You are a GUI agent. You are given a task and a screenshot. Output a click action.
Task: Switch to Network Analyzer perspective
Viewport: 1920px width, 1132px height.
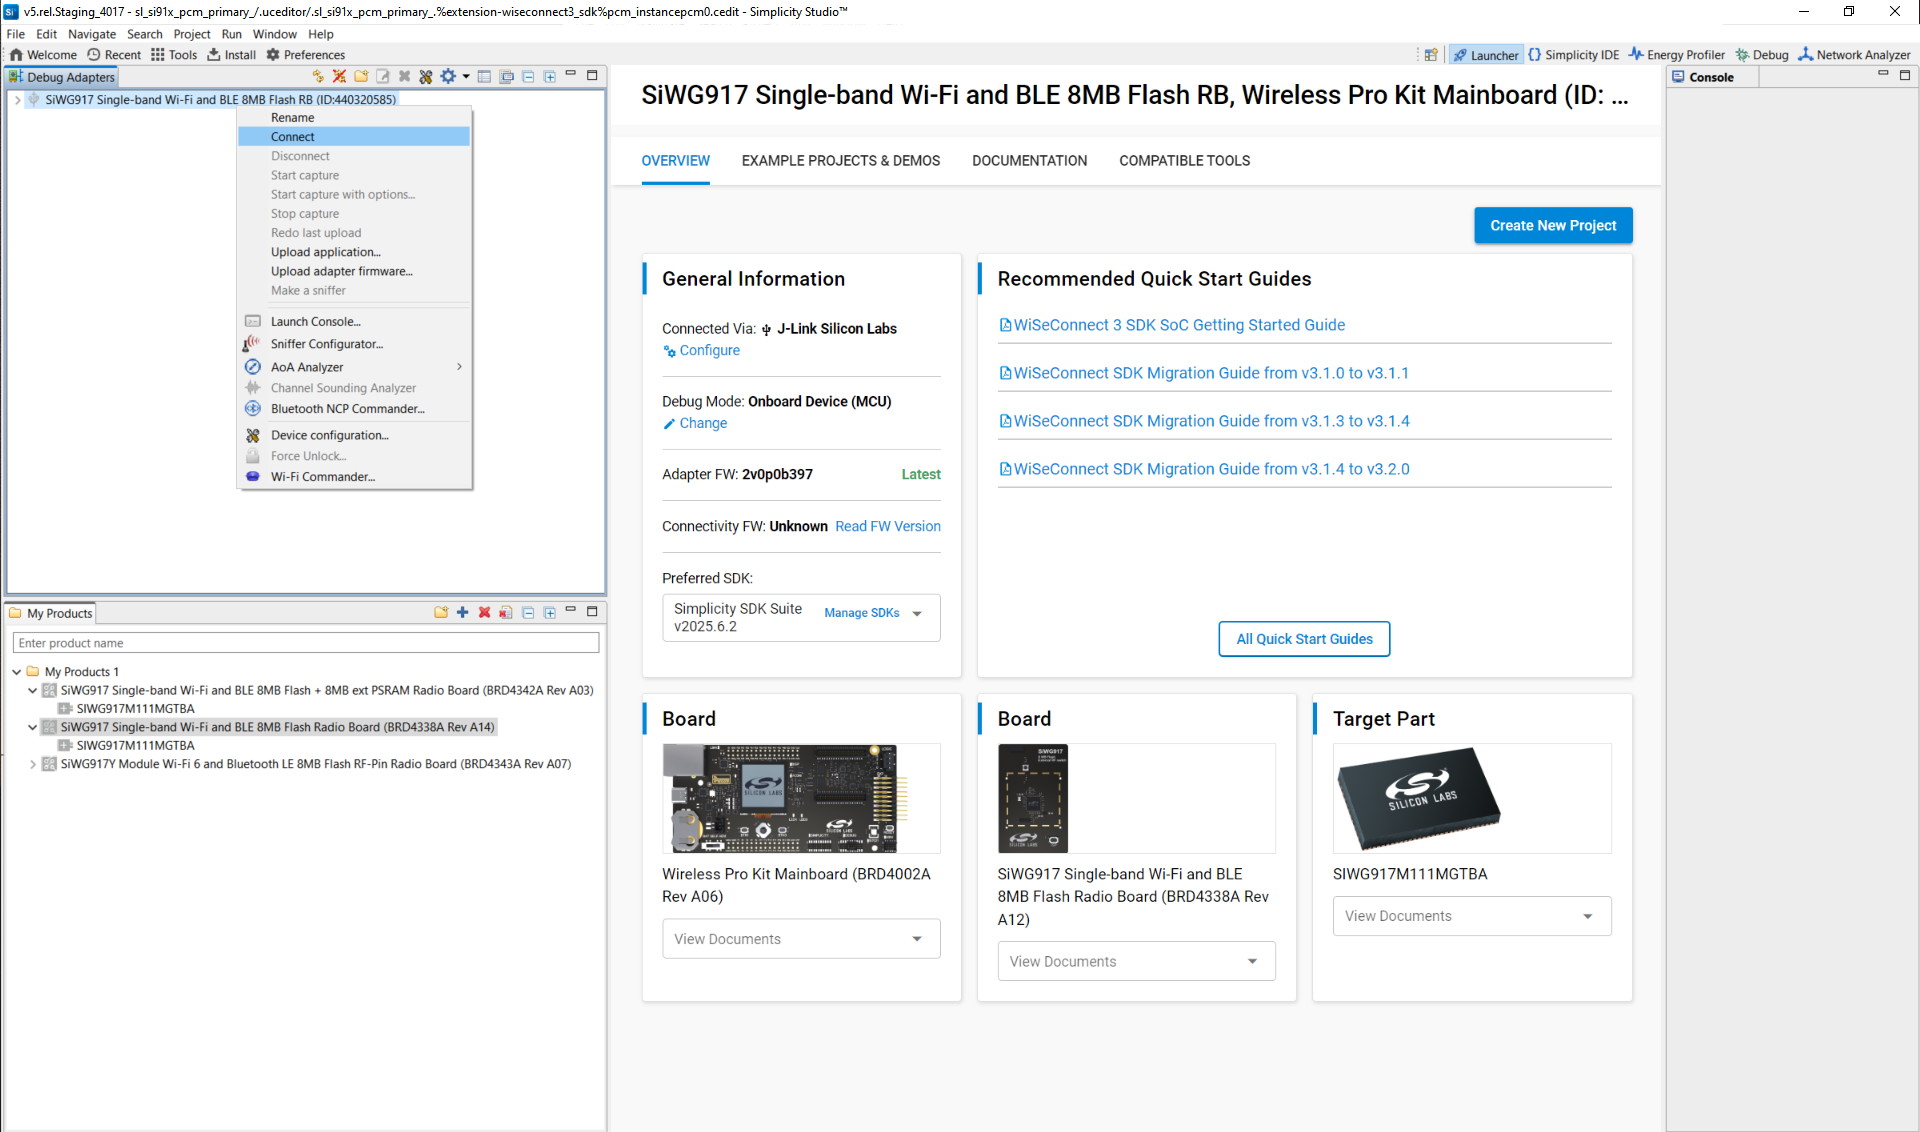pyautogui.click(x=1853, y=55)
